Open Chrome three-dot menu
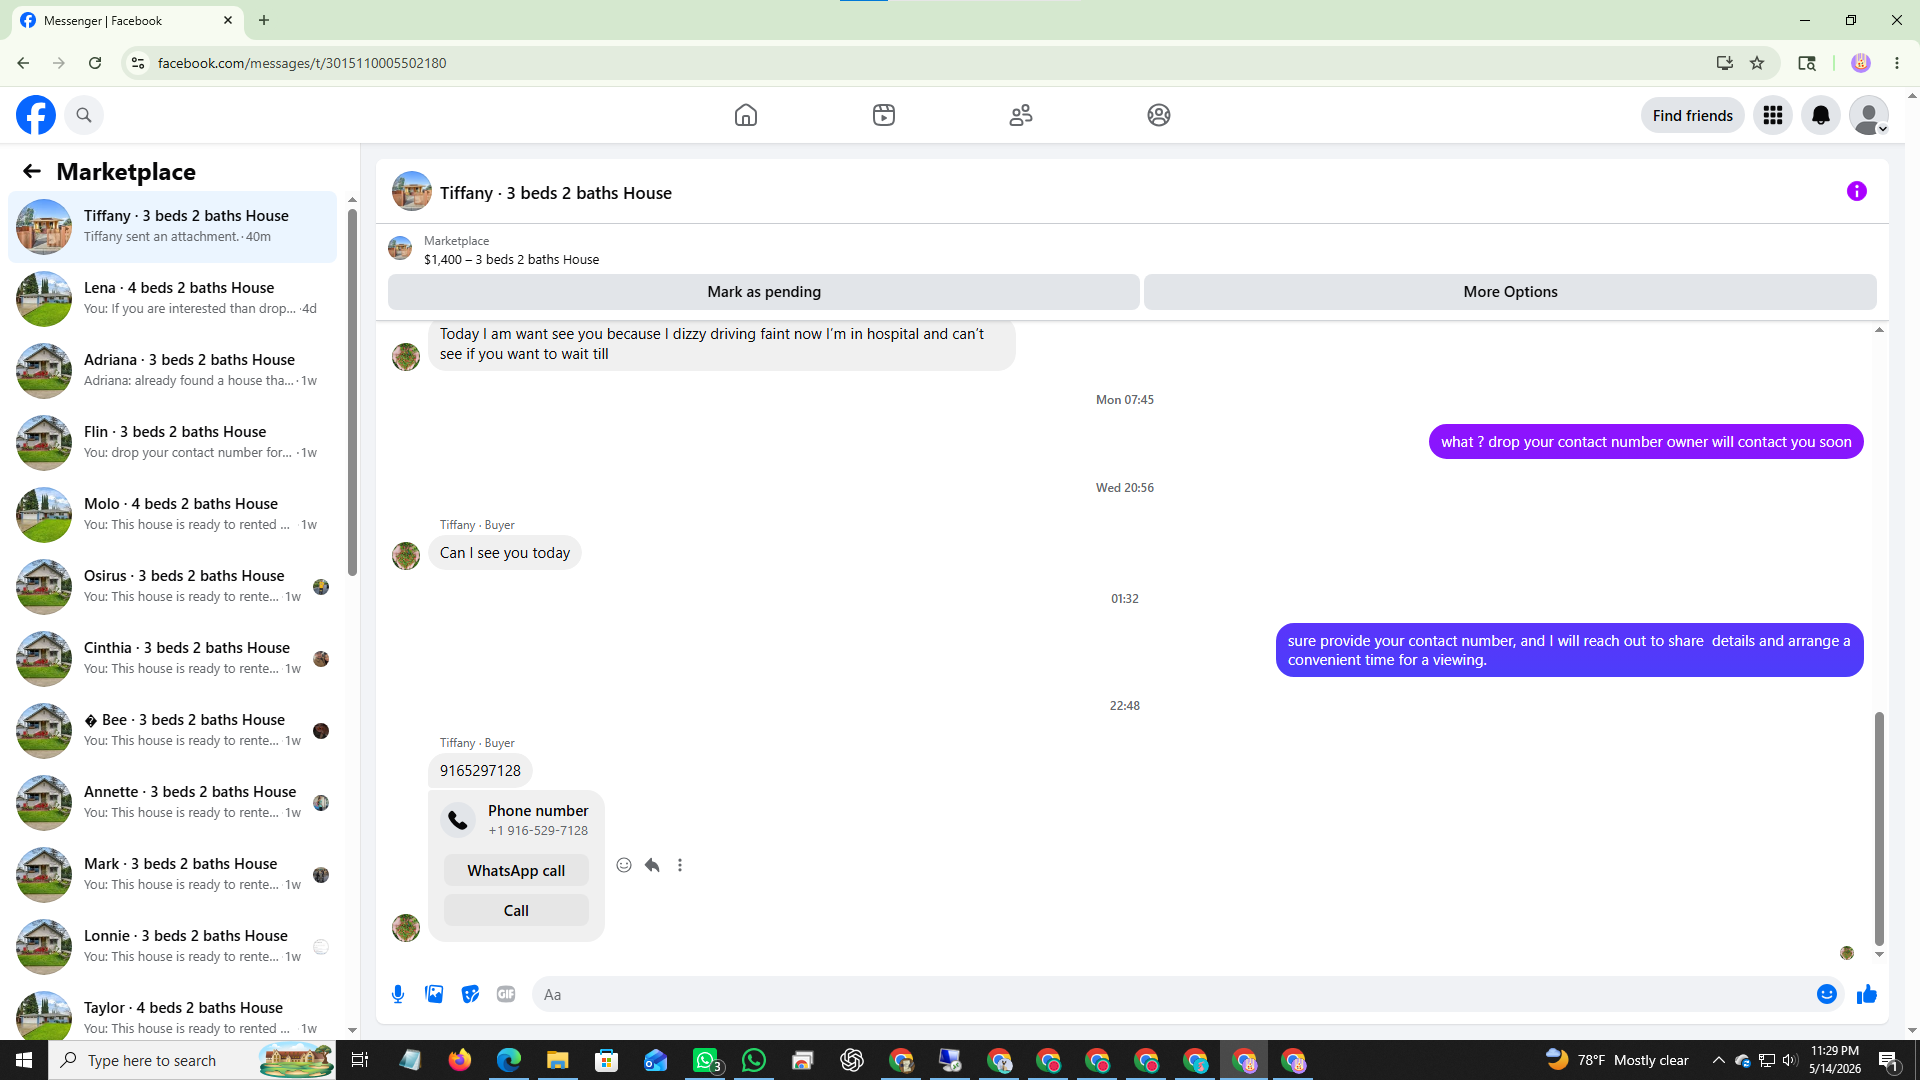 click(x=1897, y=63)
